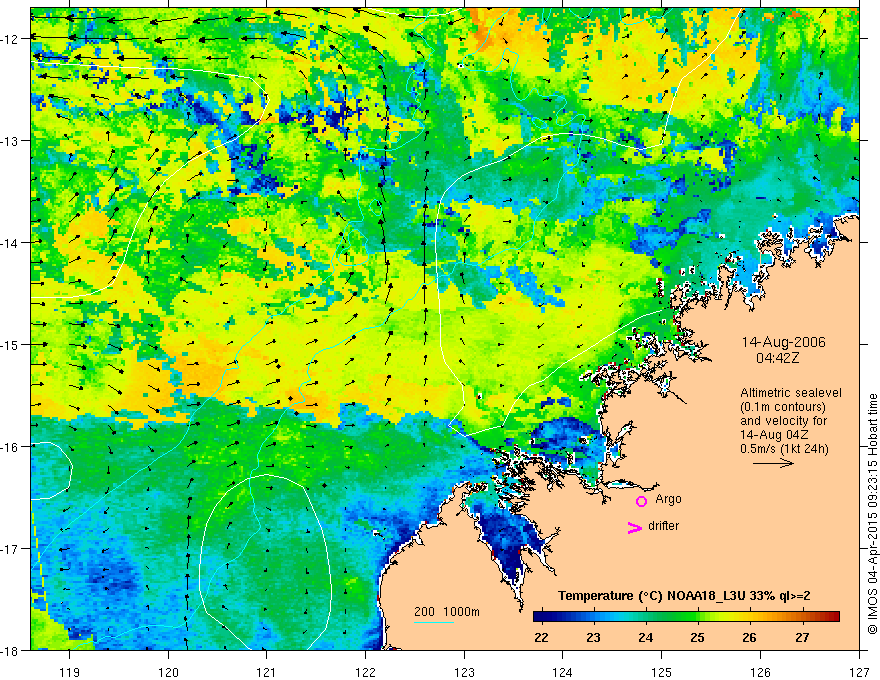Click the latitude axis label '-16'

coord(11,447)
